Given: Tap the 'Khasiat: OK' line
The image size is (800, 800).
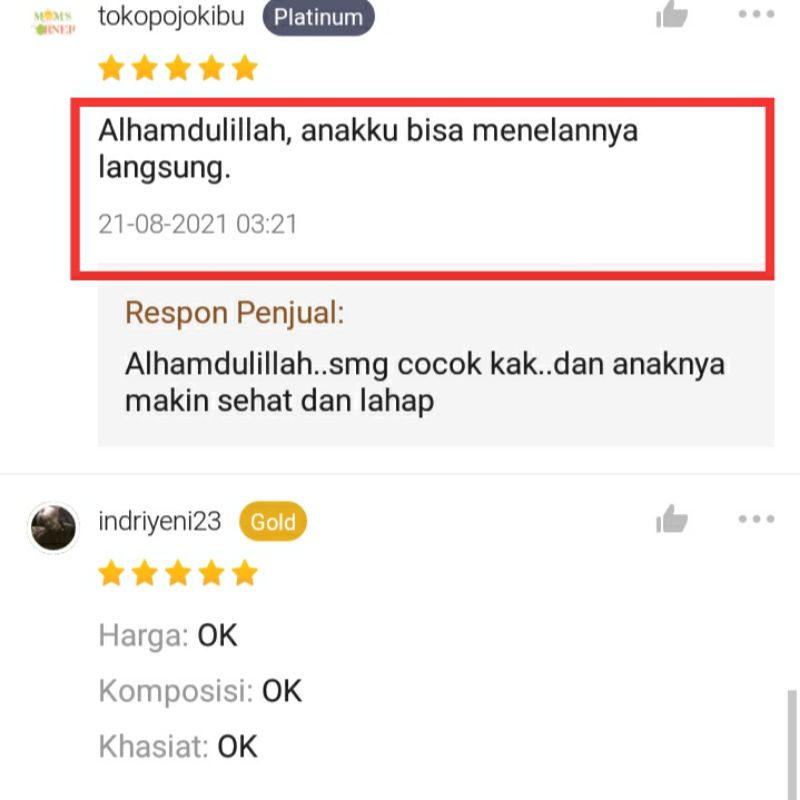Looking at the screenshot, I should pyautogui.click(x=178, y=746).
